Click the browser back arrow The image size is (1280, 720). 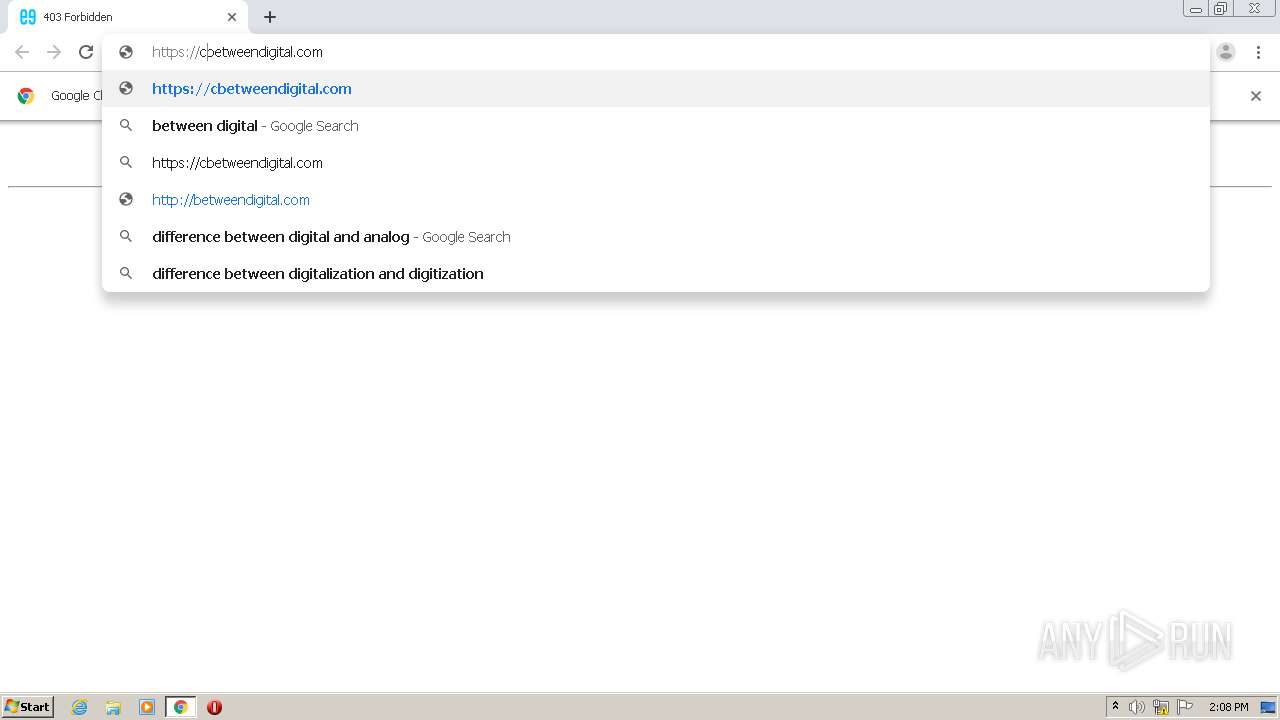click(22, 52)
